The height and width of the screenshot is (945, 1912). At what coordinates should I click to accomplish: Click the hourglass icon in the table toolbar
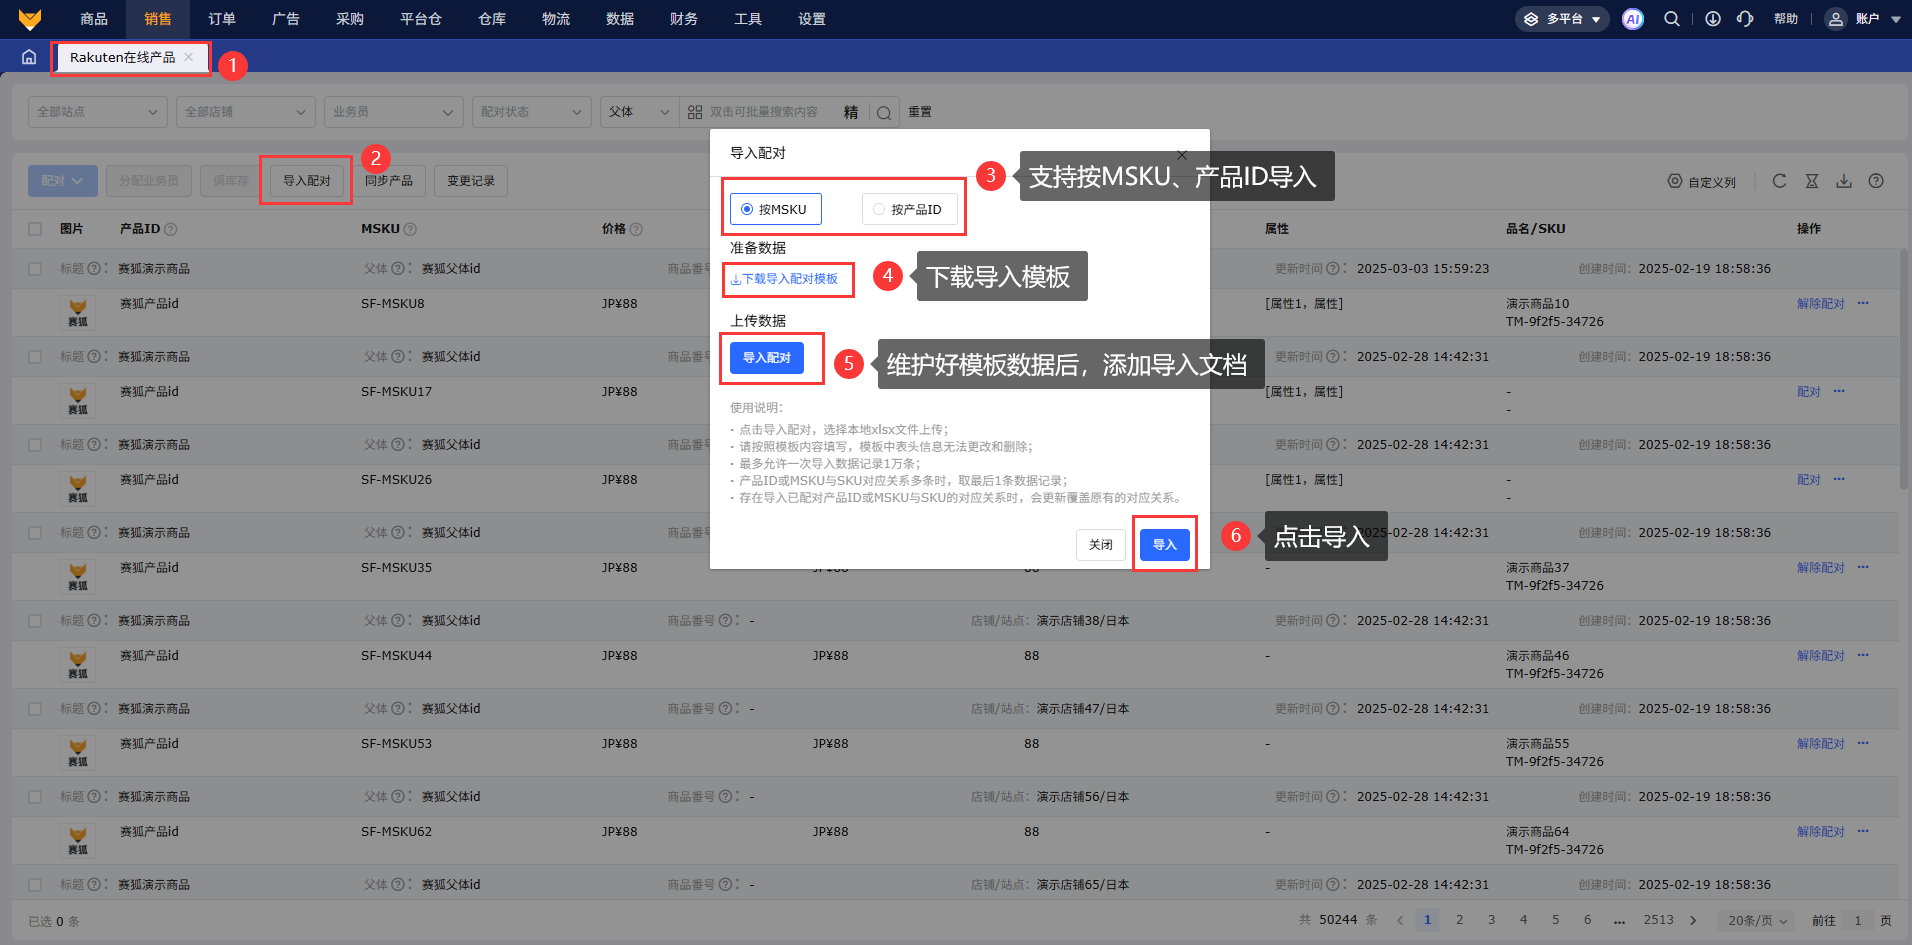(1812, 181)
